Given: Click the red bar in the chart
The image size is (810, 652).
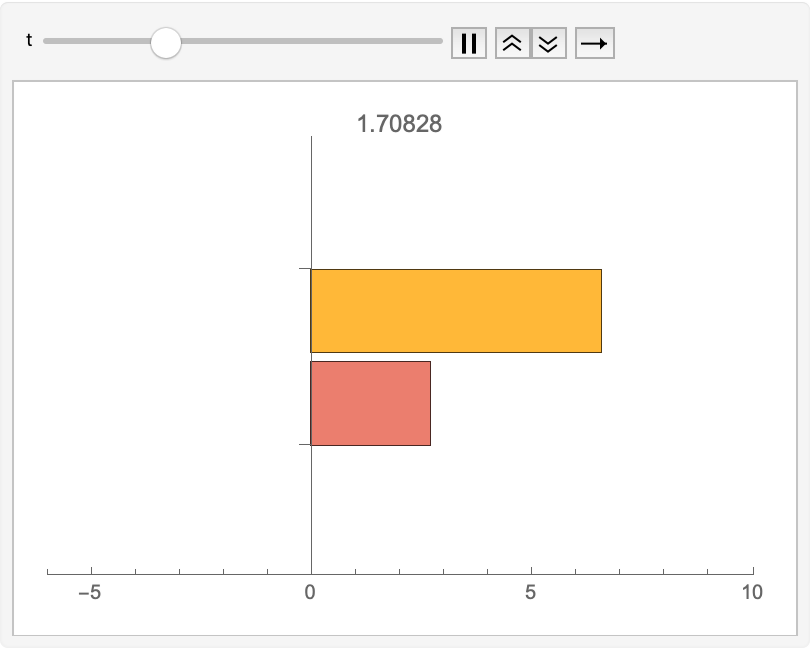Looking at the screenshot, I should [x=370, y=402].
